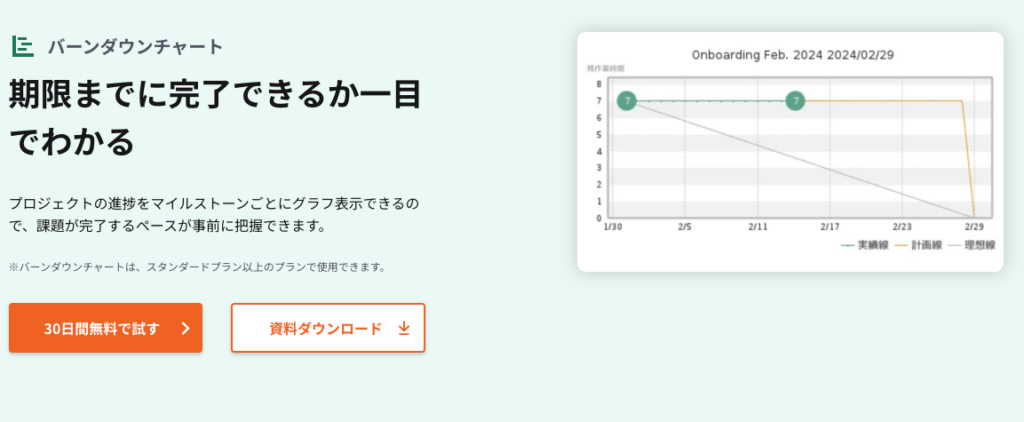Viewport: 1024px width, 422px height.
Task: Click the first green 7 marker on chart
Action: pos(626,100)
